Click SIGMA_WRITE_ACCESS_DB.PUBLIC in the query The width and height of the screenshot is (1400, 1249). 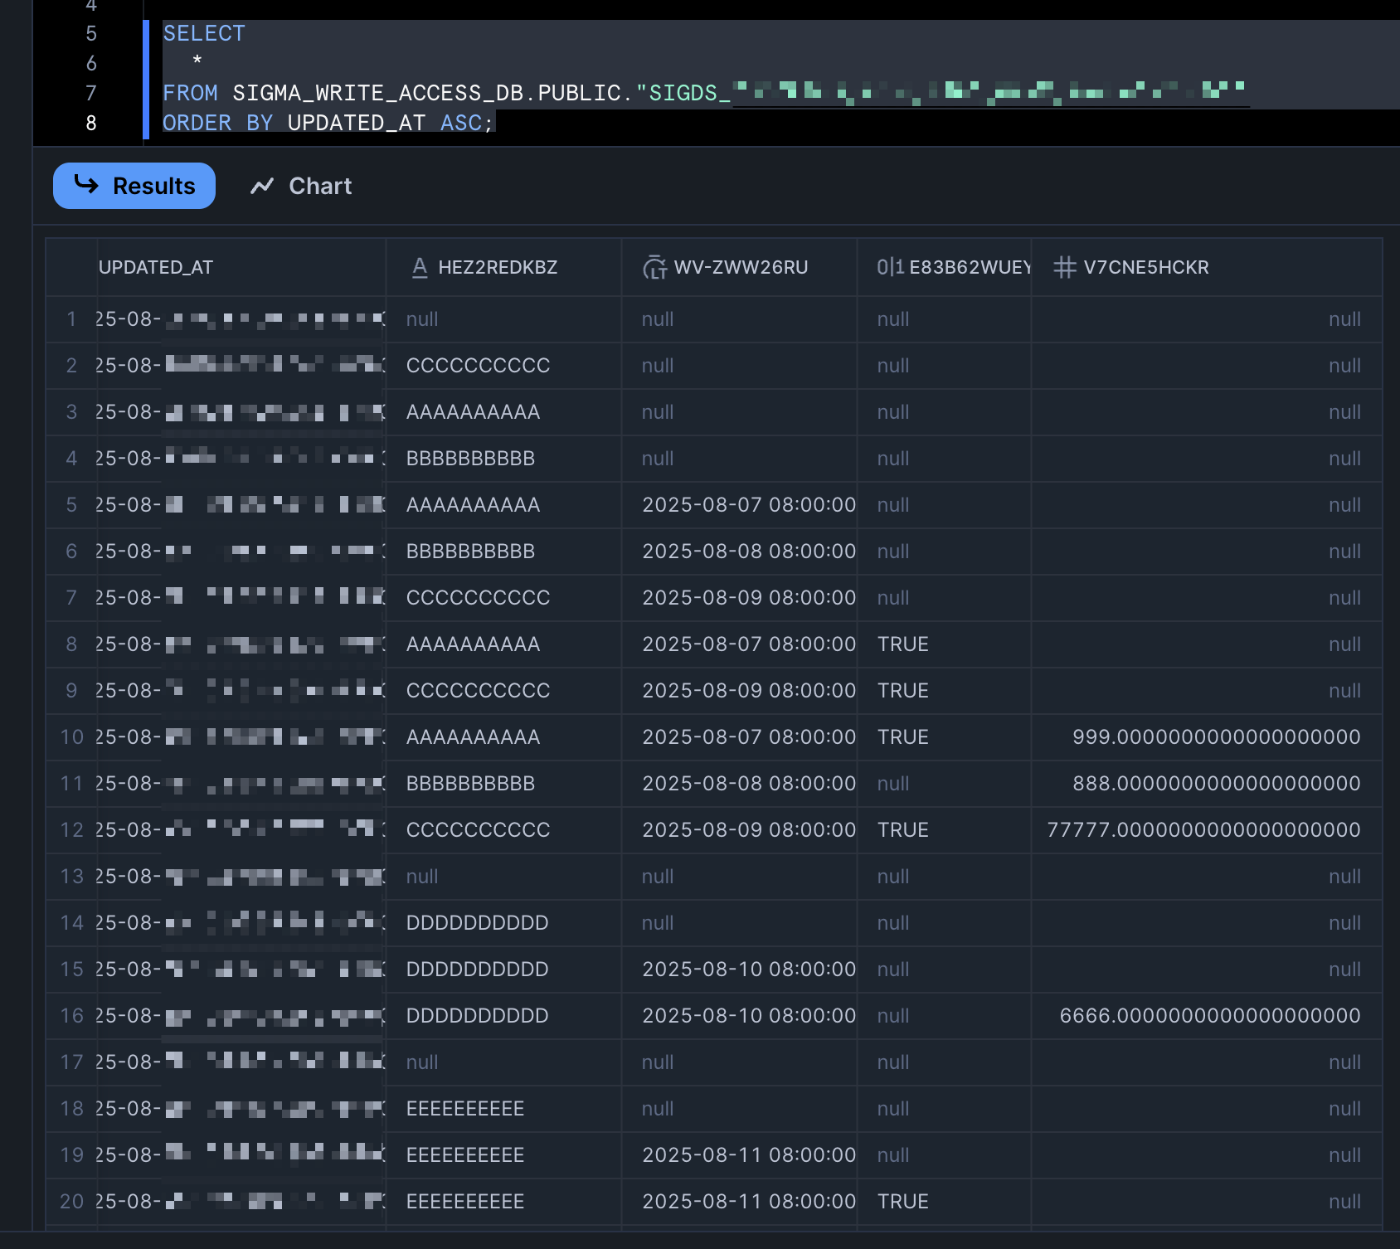427,93
